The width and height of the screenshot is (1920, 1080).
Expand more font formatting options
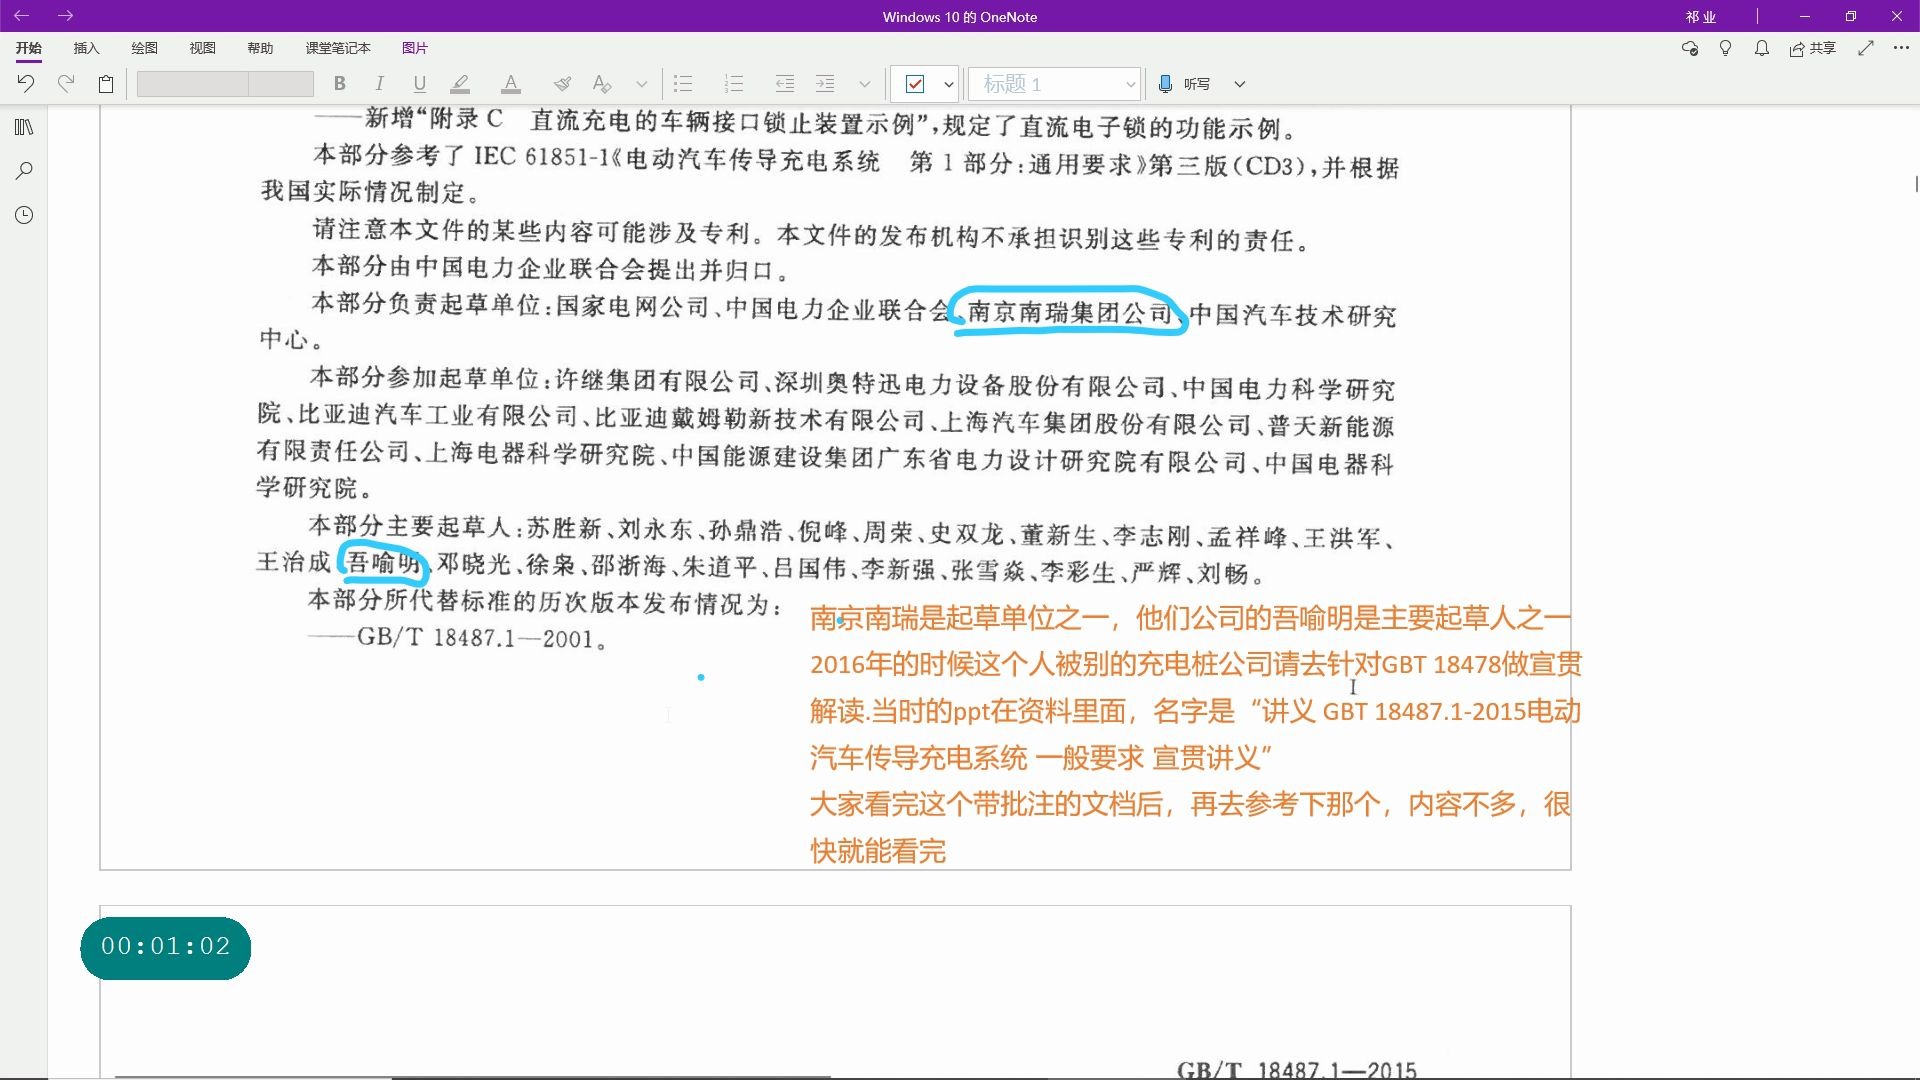[642, 84]
